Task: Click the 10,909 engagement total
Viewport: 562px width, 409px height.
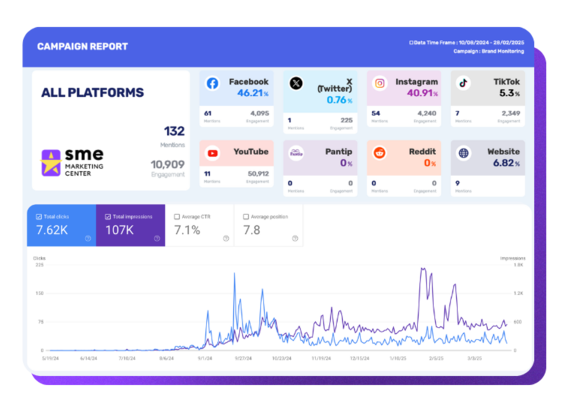Action: pos(167,165)
